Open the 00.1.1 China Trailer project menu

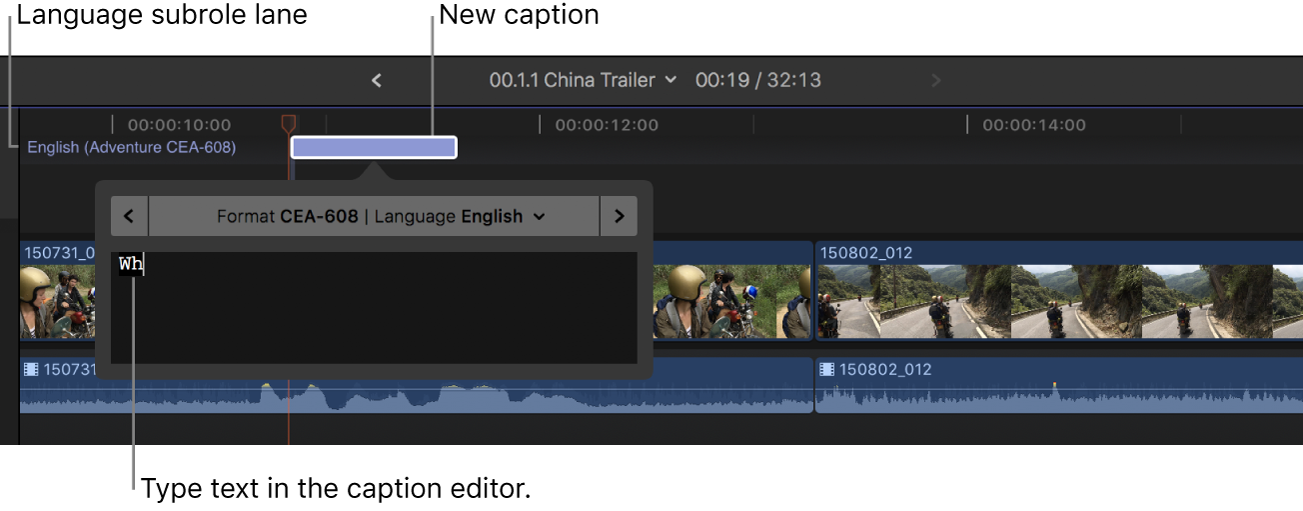(583, 80)
